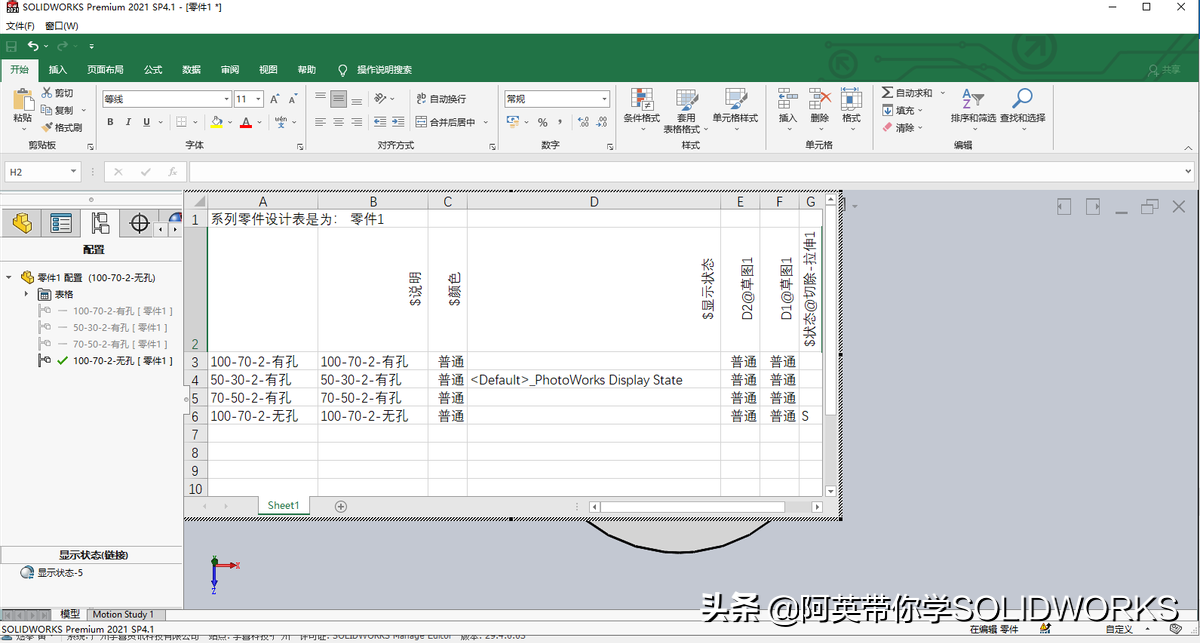Align text to the left
This screenshot has height=643, width=1200.
321,122
